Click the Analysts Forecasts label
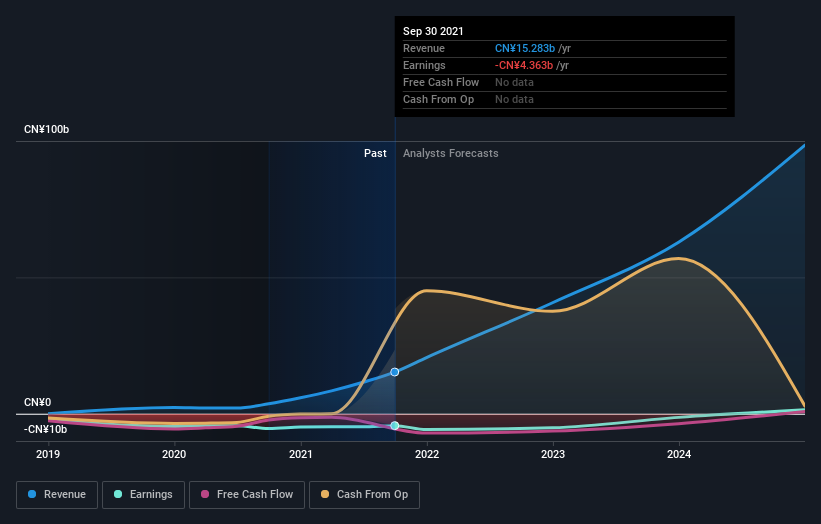821x524 pixels. (x=451, y=153)
